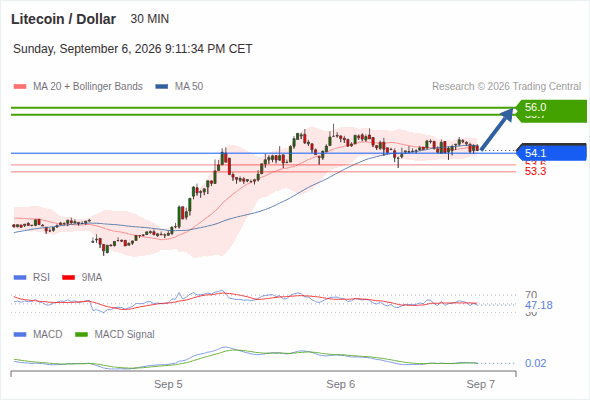Click the red 53.3 support label
Screen dimensions: 590x400
click(x=535, y=172)
